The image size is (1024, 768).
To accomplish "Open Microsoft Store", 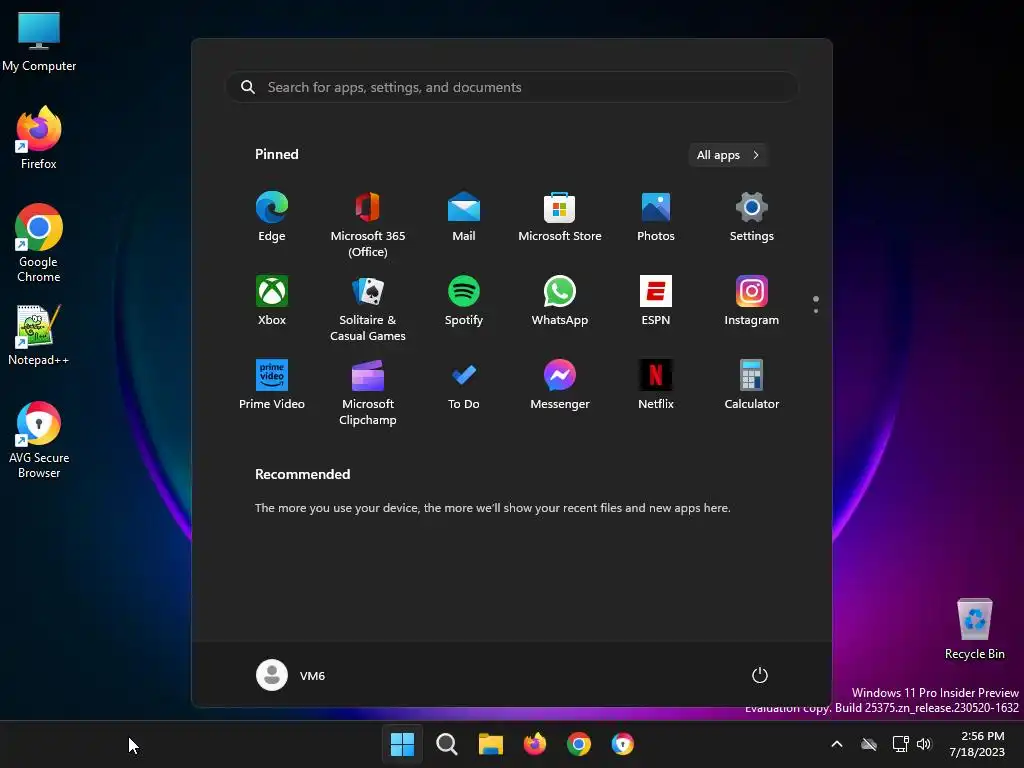I will click(x=560, y=217).
